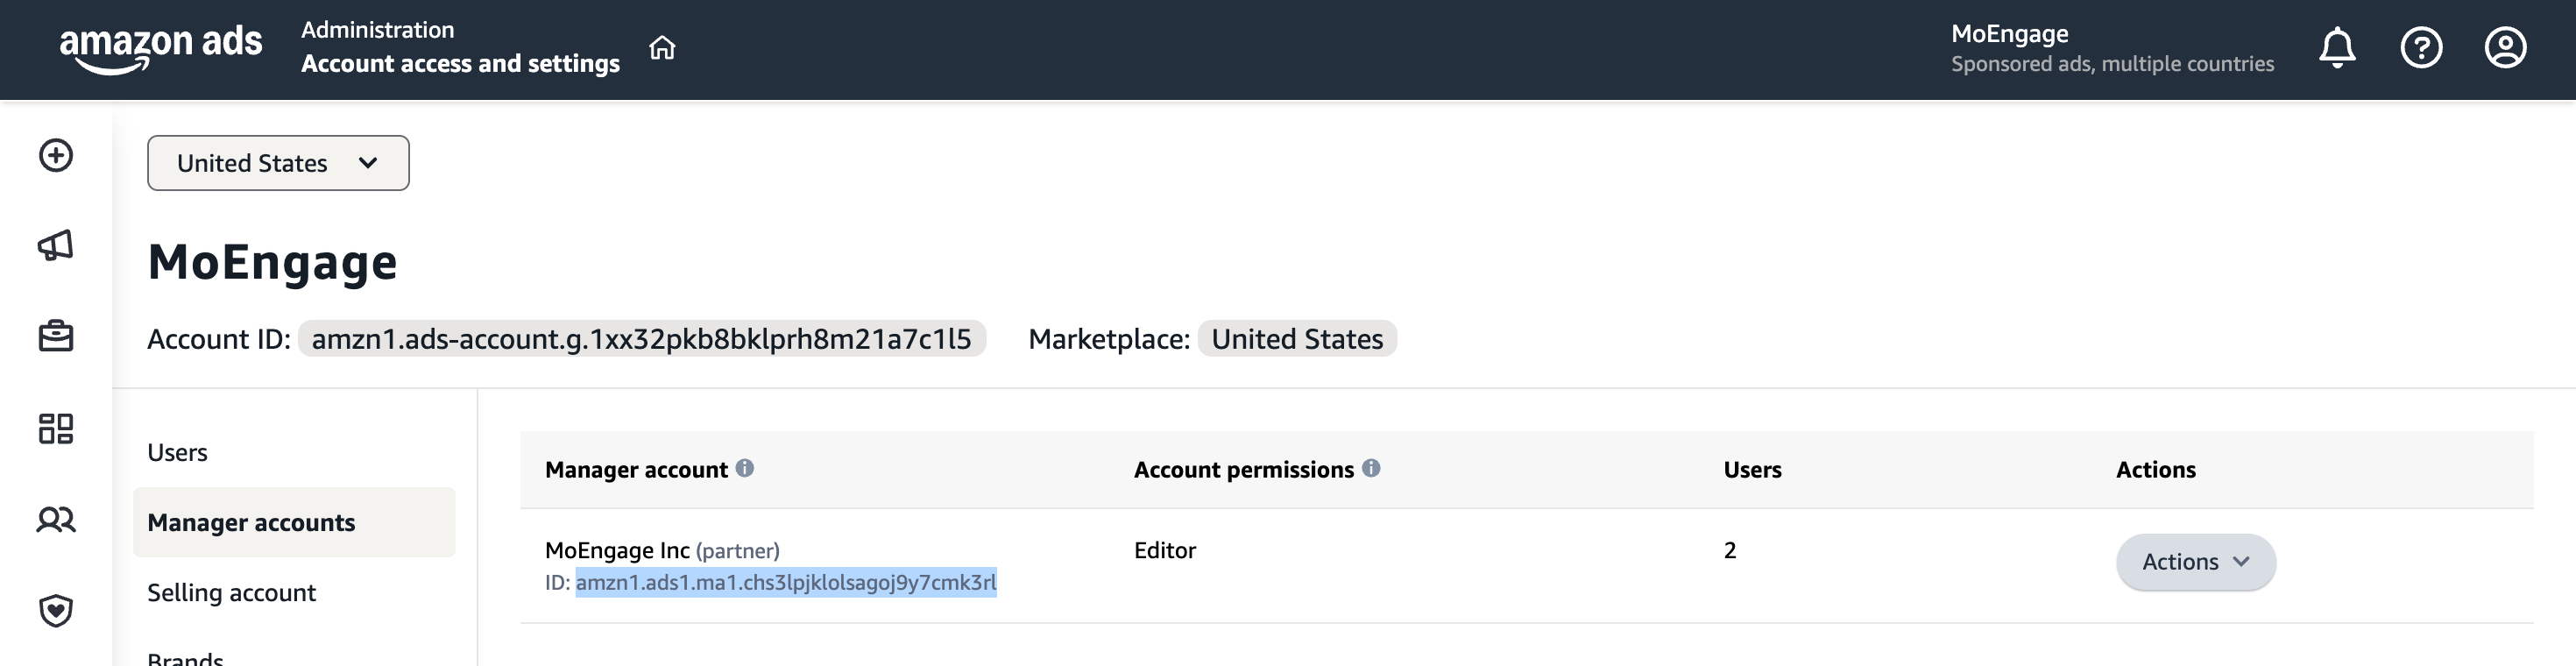2576x666 pixels.
Task: Click highlighted manager ID amzn1.ads1.ma1.chs3lpjklolsagoj9y7cmk3rl
Action: pyautogui.click(x=786, y=582)
